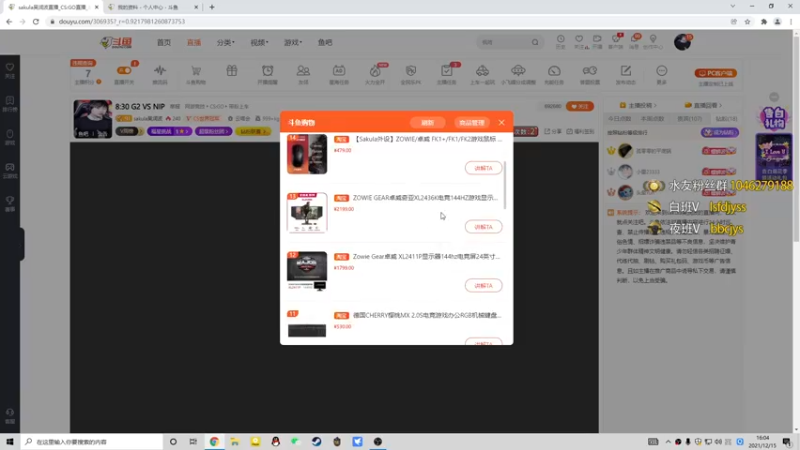Open 鱼吧 in top navigation

coord(325,42)
